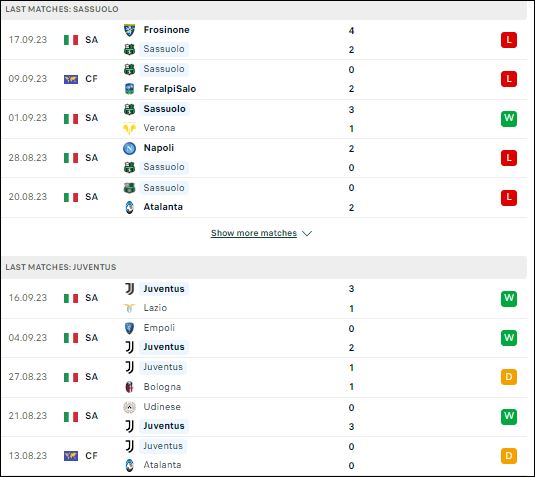
Task: Open the Show more matches link
Action: click(254, 233)
